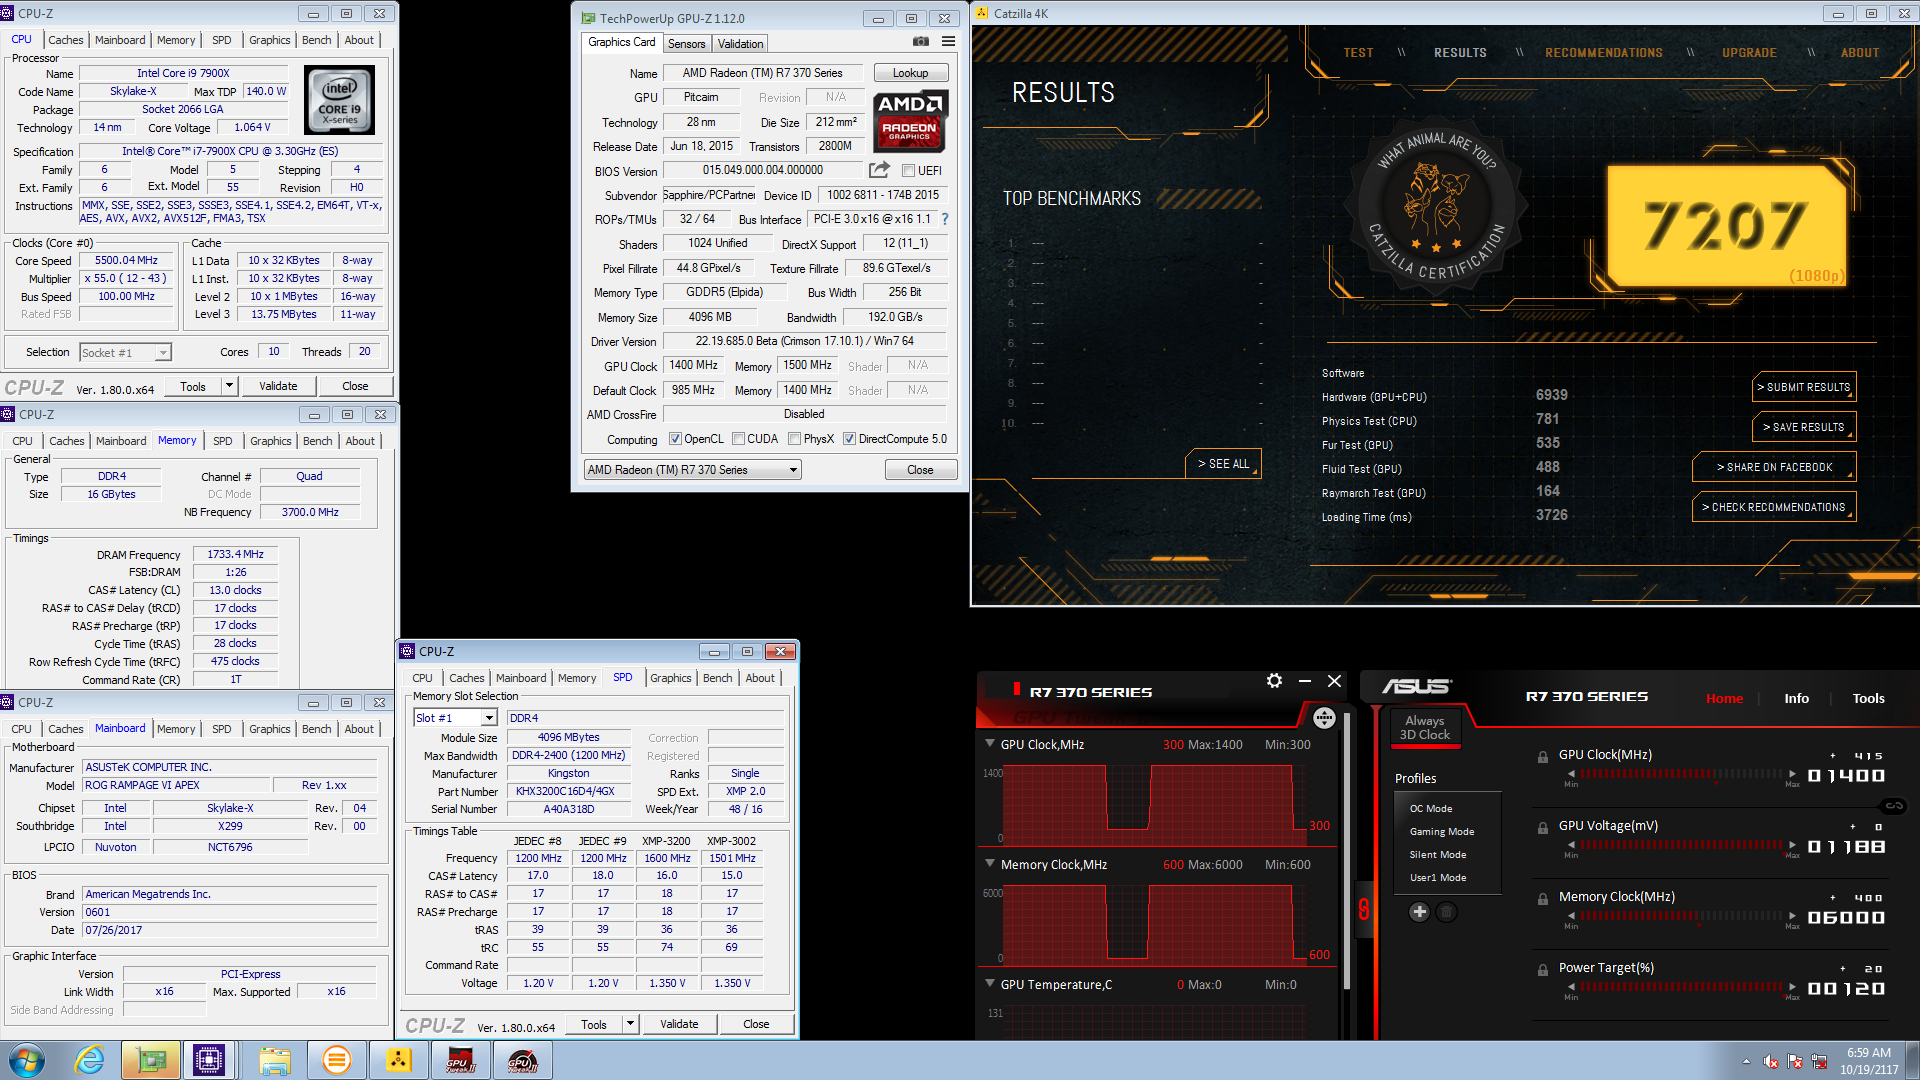Click the red link icon between GPU Tweak panels
This screenshot has height=1080, width=1920.
tap(1364, 909)
